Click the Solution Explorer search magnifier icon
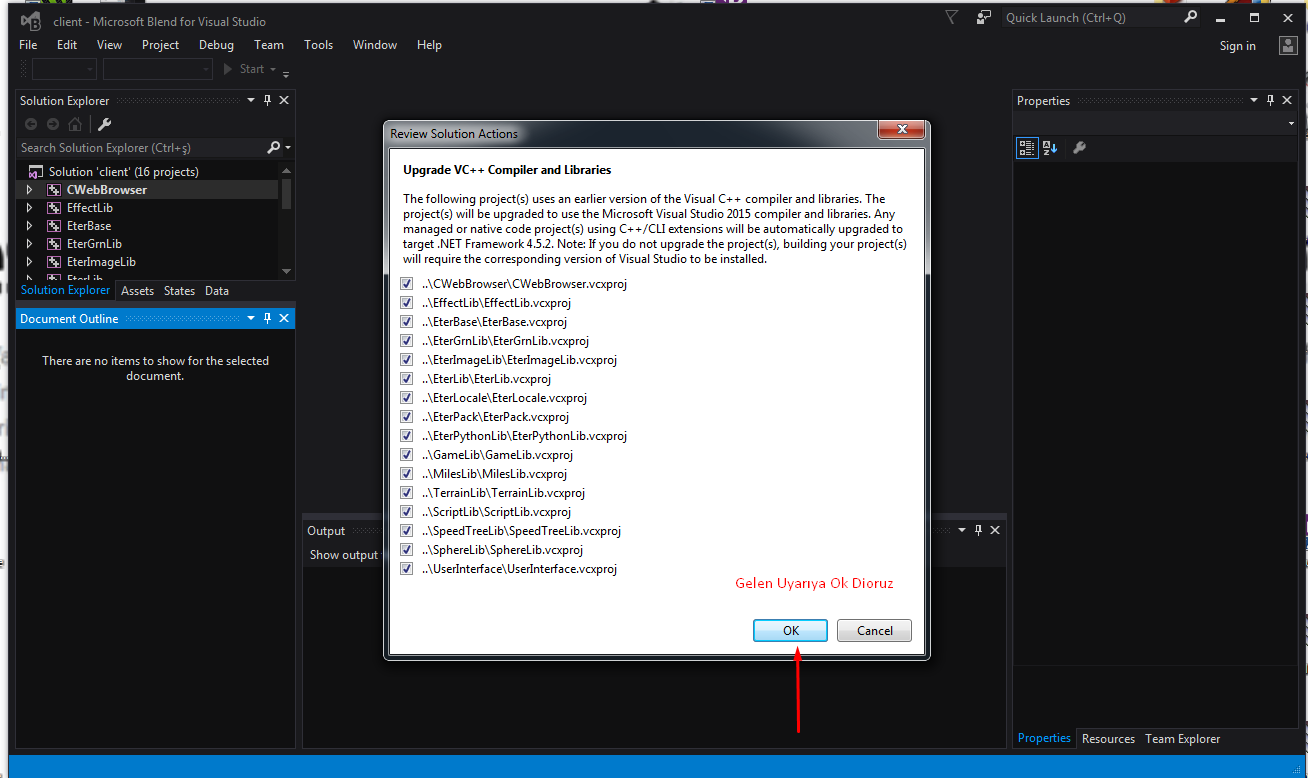The image size is (1308, 778). (x=274, y=147)
